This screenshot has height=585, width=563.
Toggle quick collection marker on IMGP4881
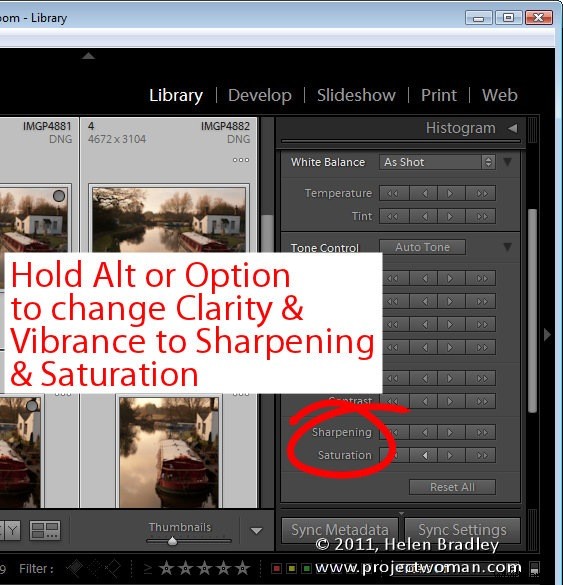point(59,196)
